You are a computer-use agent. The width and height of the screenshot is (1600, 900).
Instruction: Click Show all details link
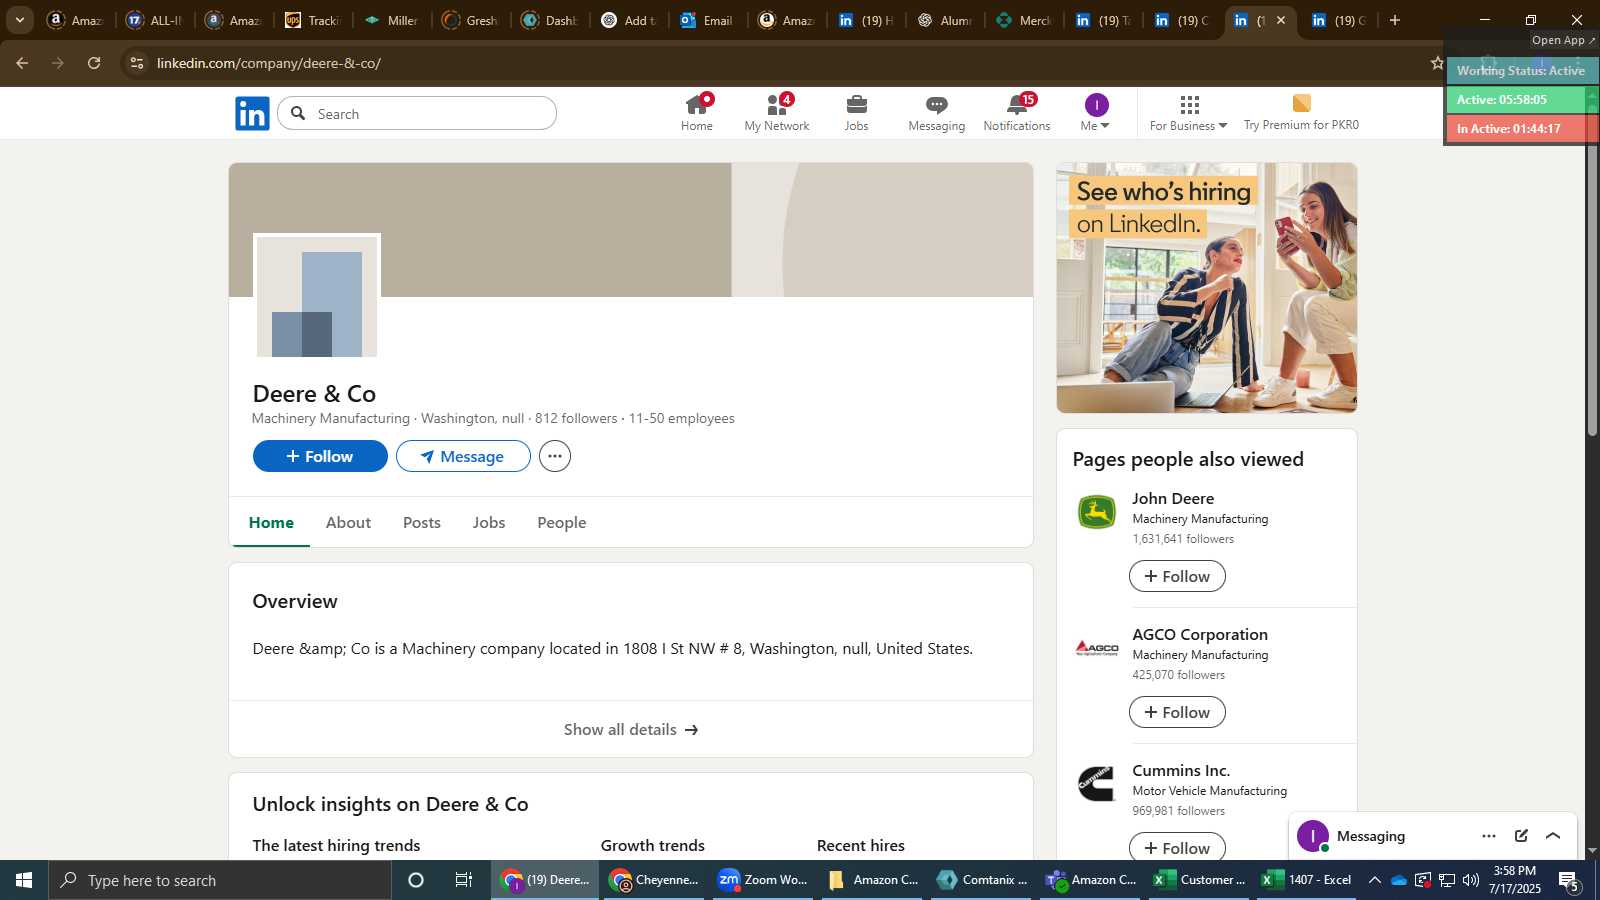tap(631, 729)
